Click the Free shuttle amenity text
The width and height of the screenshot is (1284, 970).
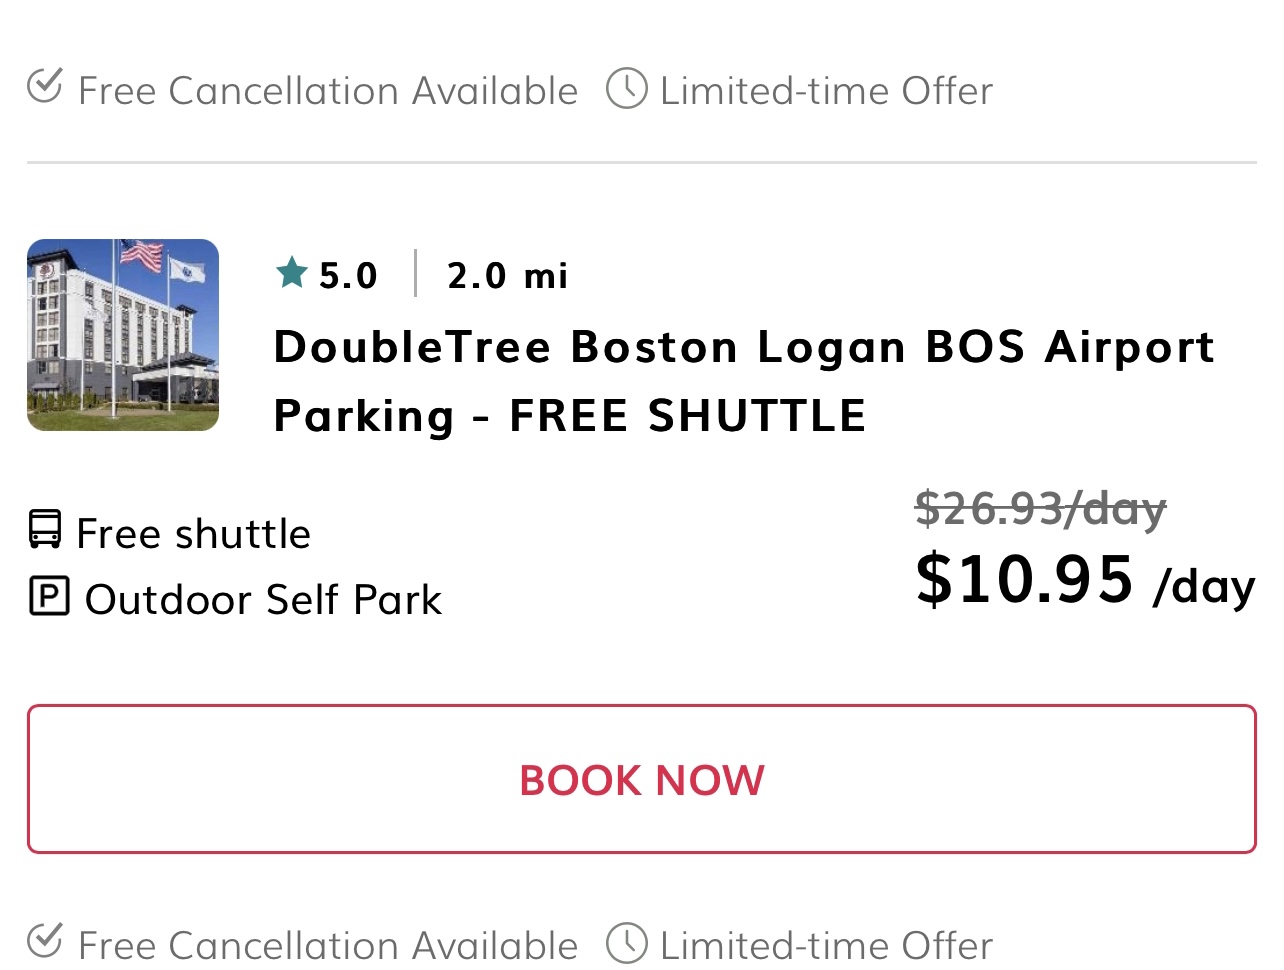194,533
